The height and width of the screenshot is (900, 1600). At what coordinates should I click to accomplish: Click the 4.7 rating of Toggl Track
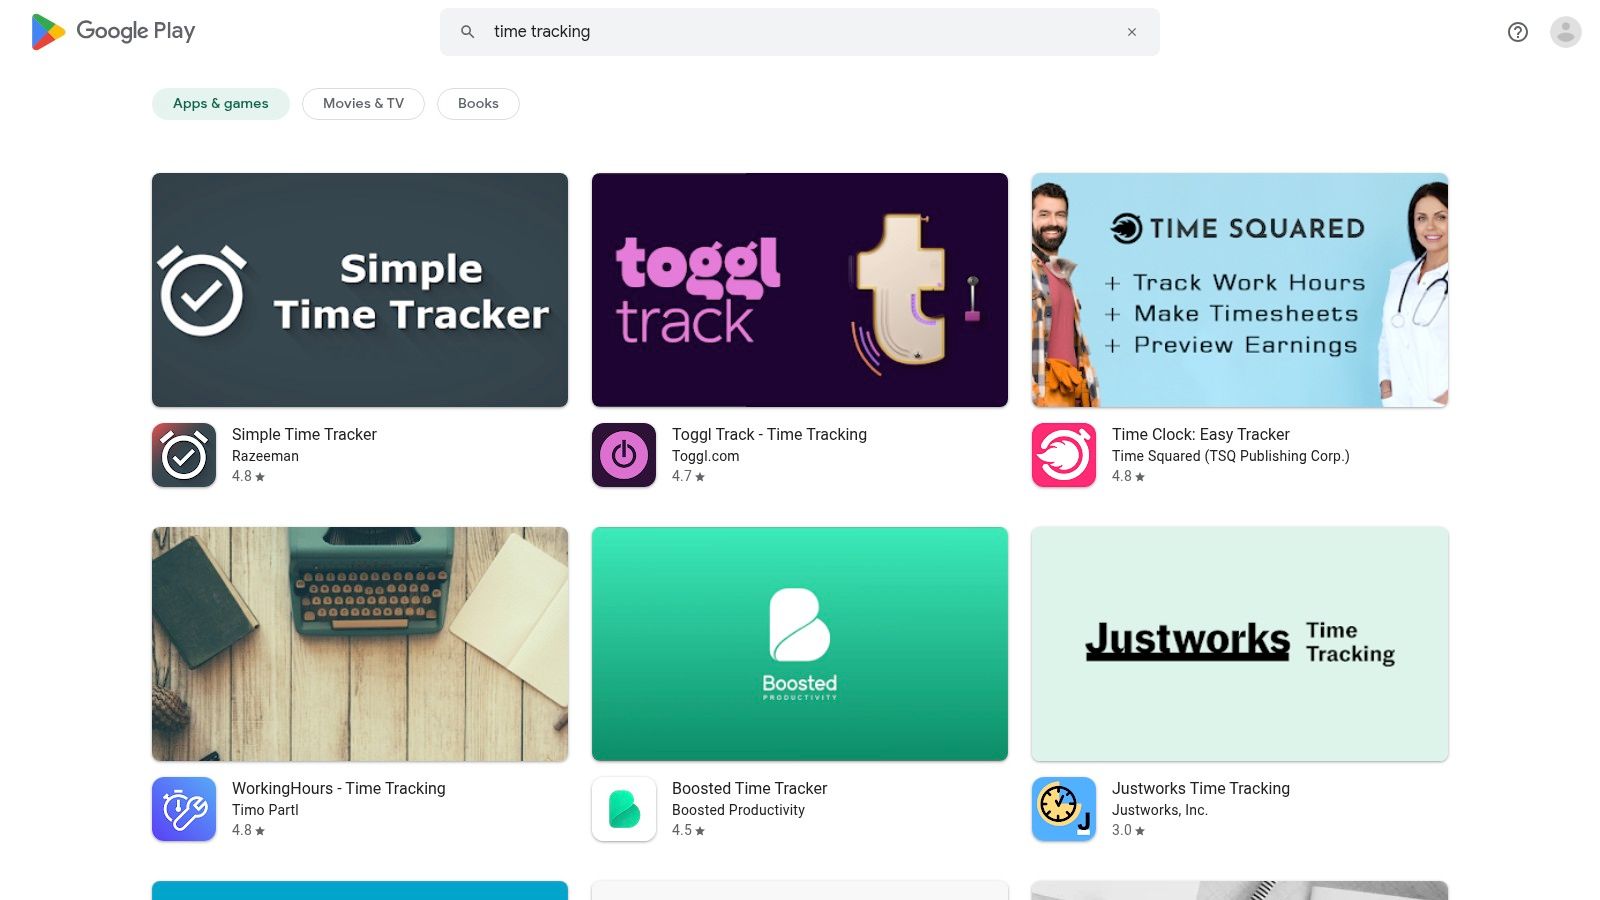pos(688,477)
